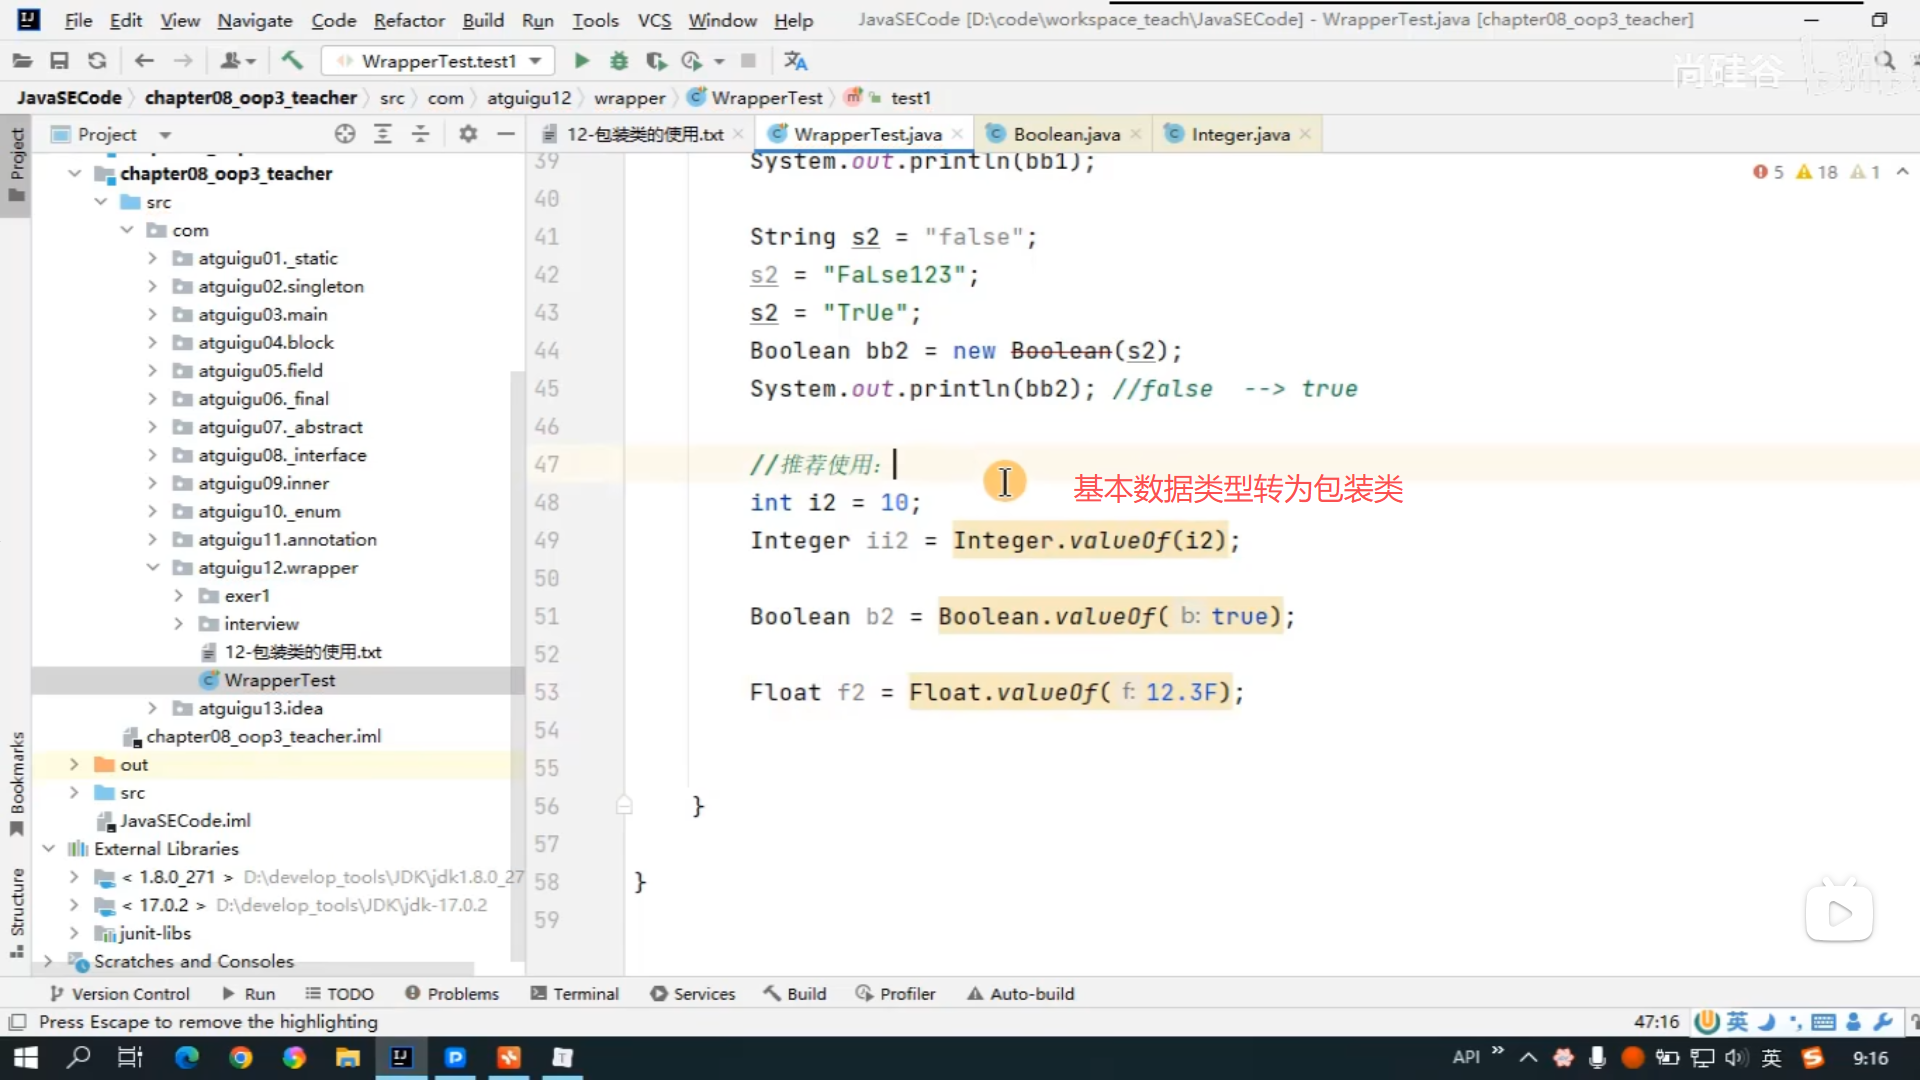This screenshot has width=1920, height=1080.
Task: Click the Build hammer icon
Action: click(292, 61)
